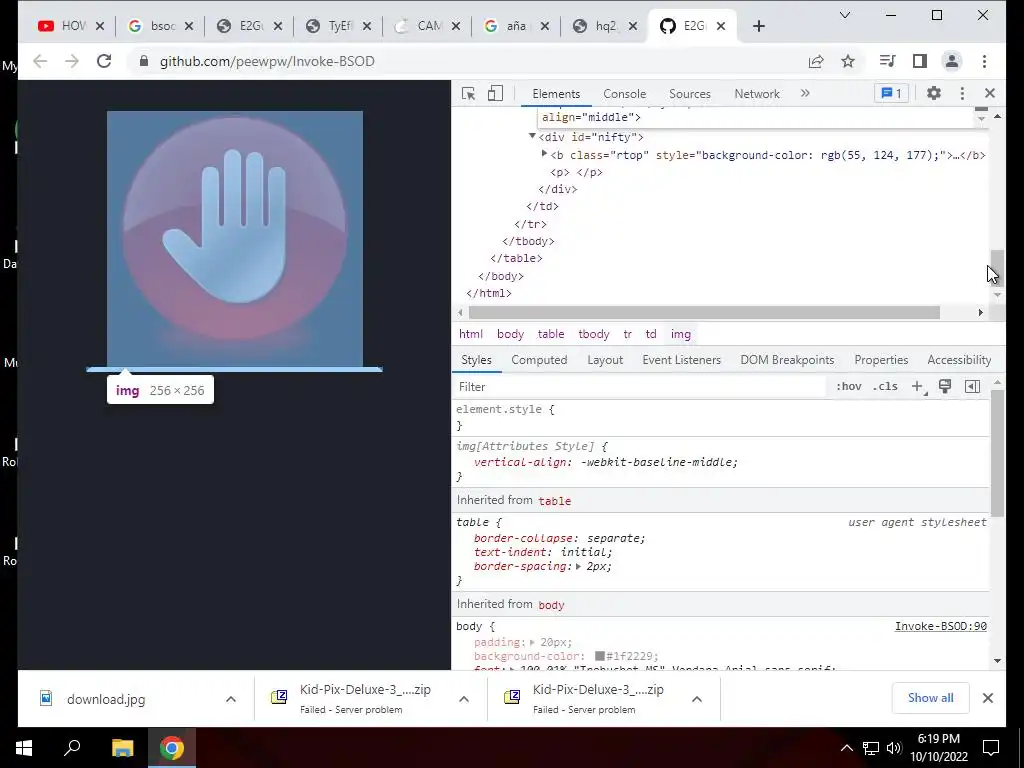Bookmark this page with star icon
This screenshot has height=768, width=1024.
coord(848,61)
